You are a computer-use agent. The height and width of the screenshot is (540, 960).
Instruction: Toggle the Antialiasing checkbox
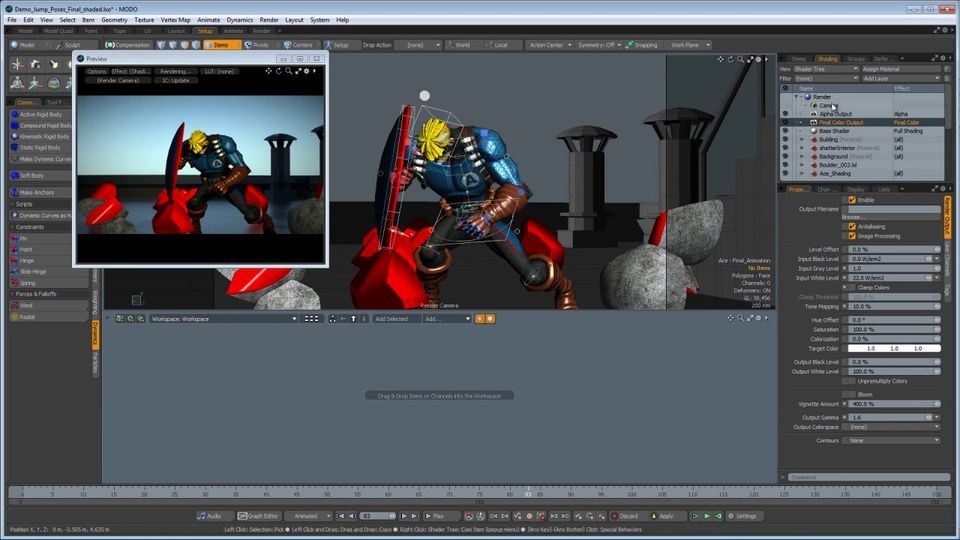click(852, 226)
